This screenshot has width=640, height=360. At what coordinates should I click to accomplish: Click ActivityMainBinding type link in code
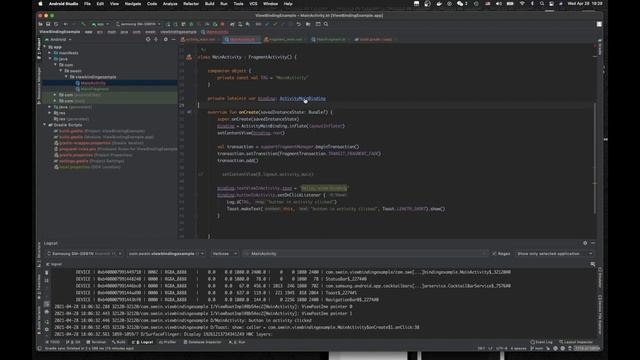click(302, 99)
